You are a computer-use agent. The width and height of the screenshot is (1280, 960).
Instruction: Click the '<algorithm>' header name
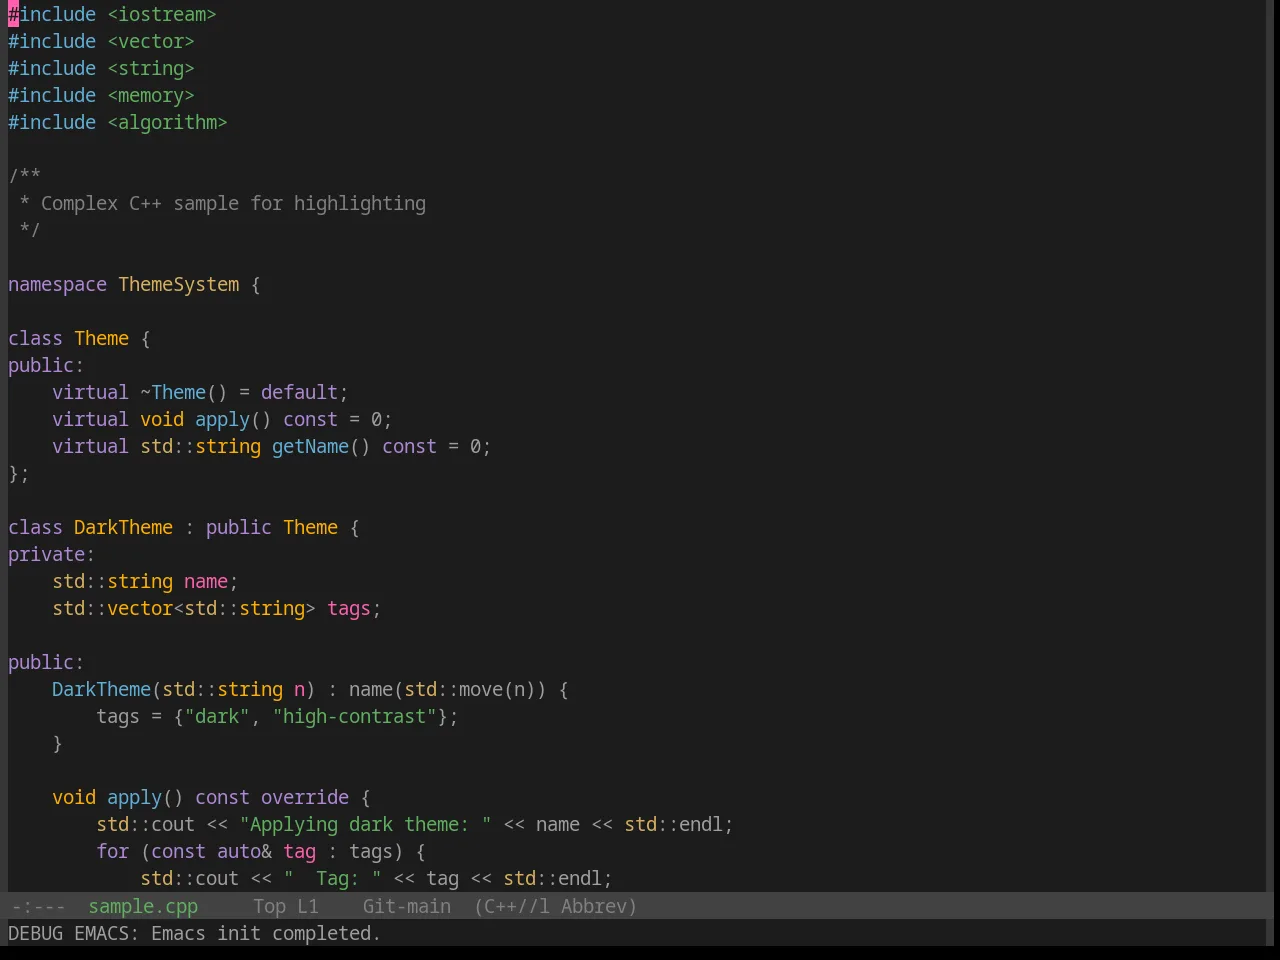pyautogui.click(x=168, y=122)
